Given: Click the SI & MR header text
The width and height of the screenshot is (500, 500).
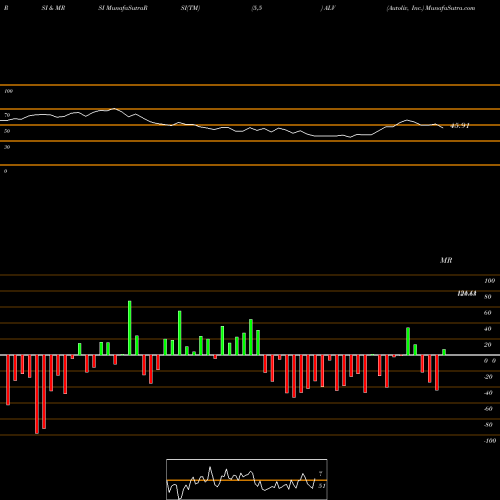Looking at the screenshot, I should click(53, 8).
